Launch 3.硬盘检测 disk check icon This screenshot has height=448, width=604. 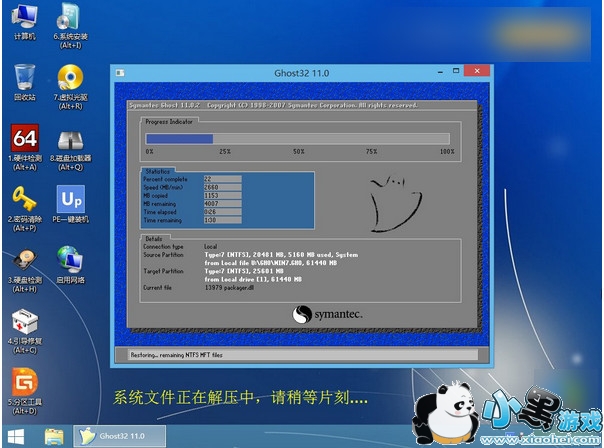[24, 260]
